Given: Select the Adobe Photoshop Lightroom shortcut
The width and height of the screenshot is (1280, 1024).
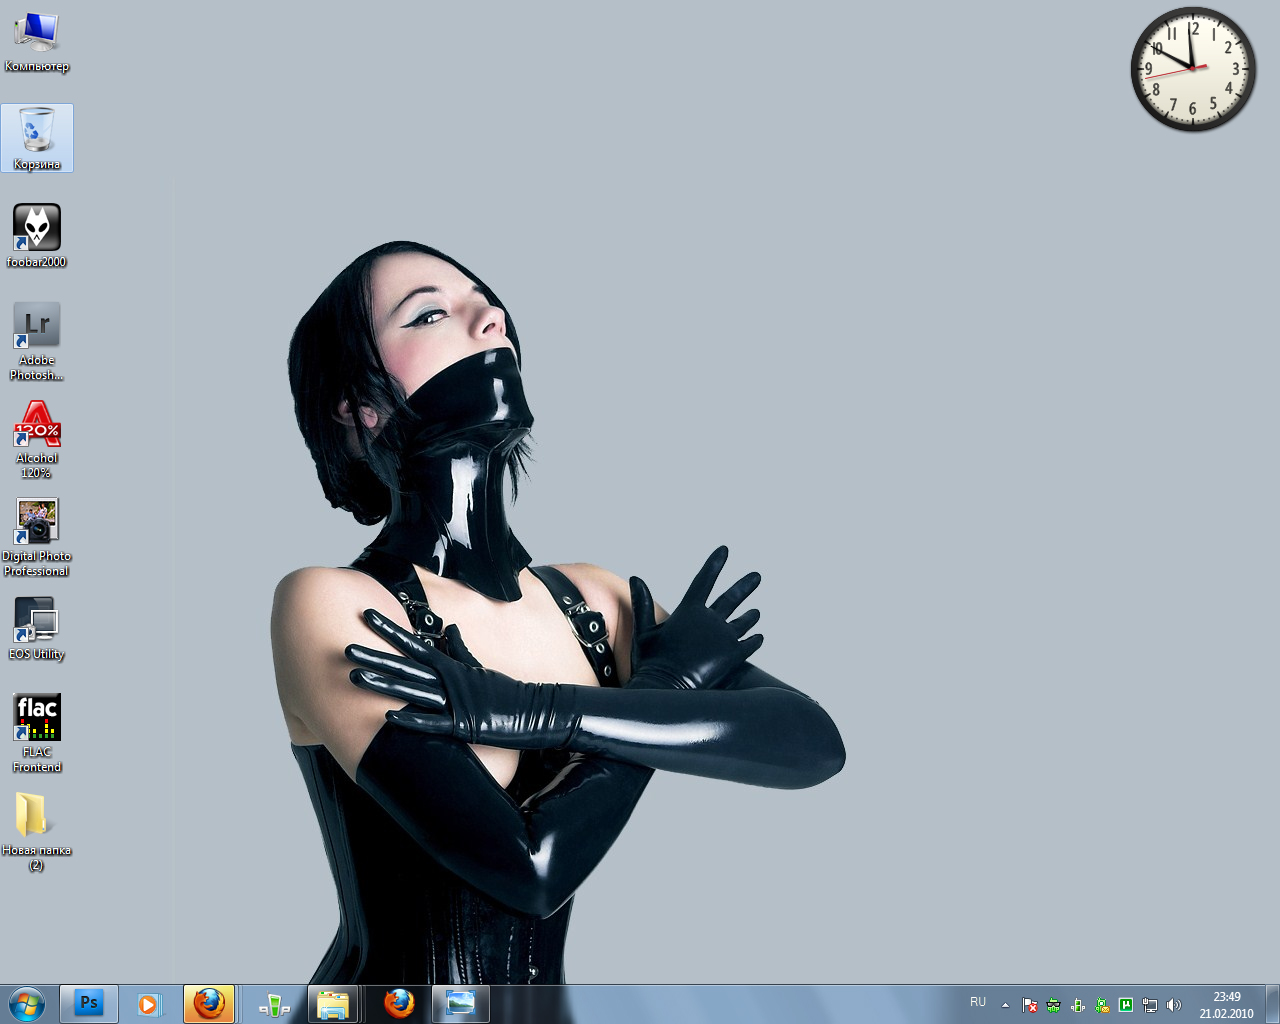Looking at the screenshot, I should [37, 341].
